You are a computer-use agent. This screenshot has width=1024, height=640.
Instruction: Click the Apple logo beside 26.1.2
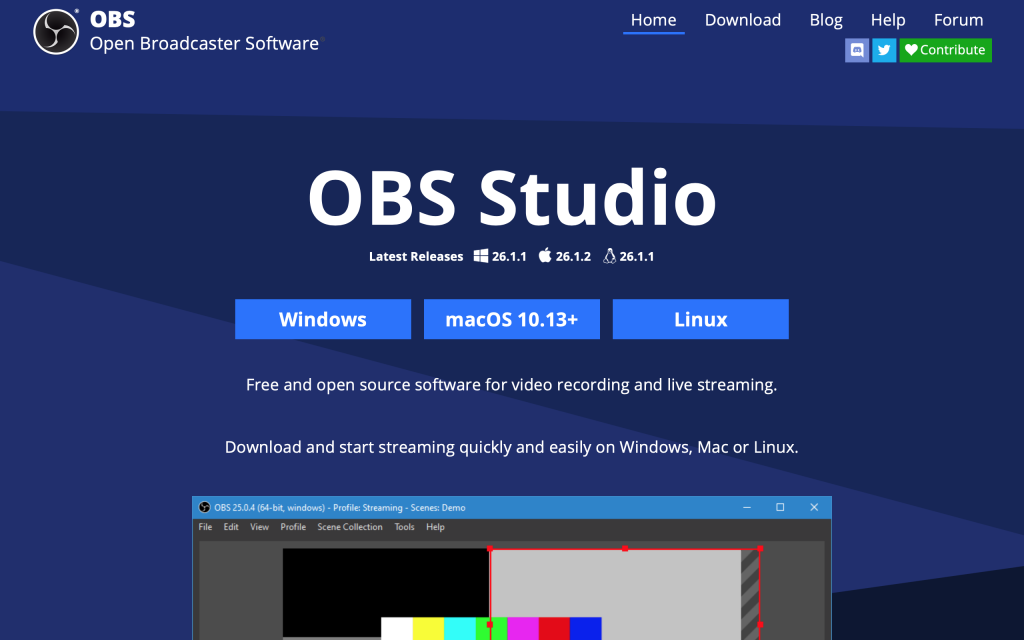(543, 255)
